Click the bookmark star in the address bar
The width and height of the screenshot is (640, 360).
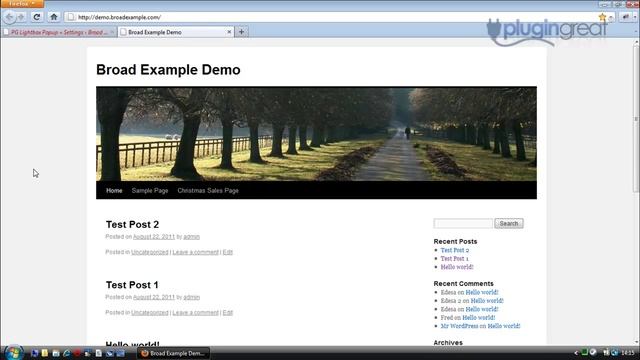[602, 17]
